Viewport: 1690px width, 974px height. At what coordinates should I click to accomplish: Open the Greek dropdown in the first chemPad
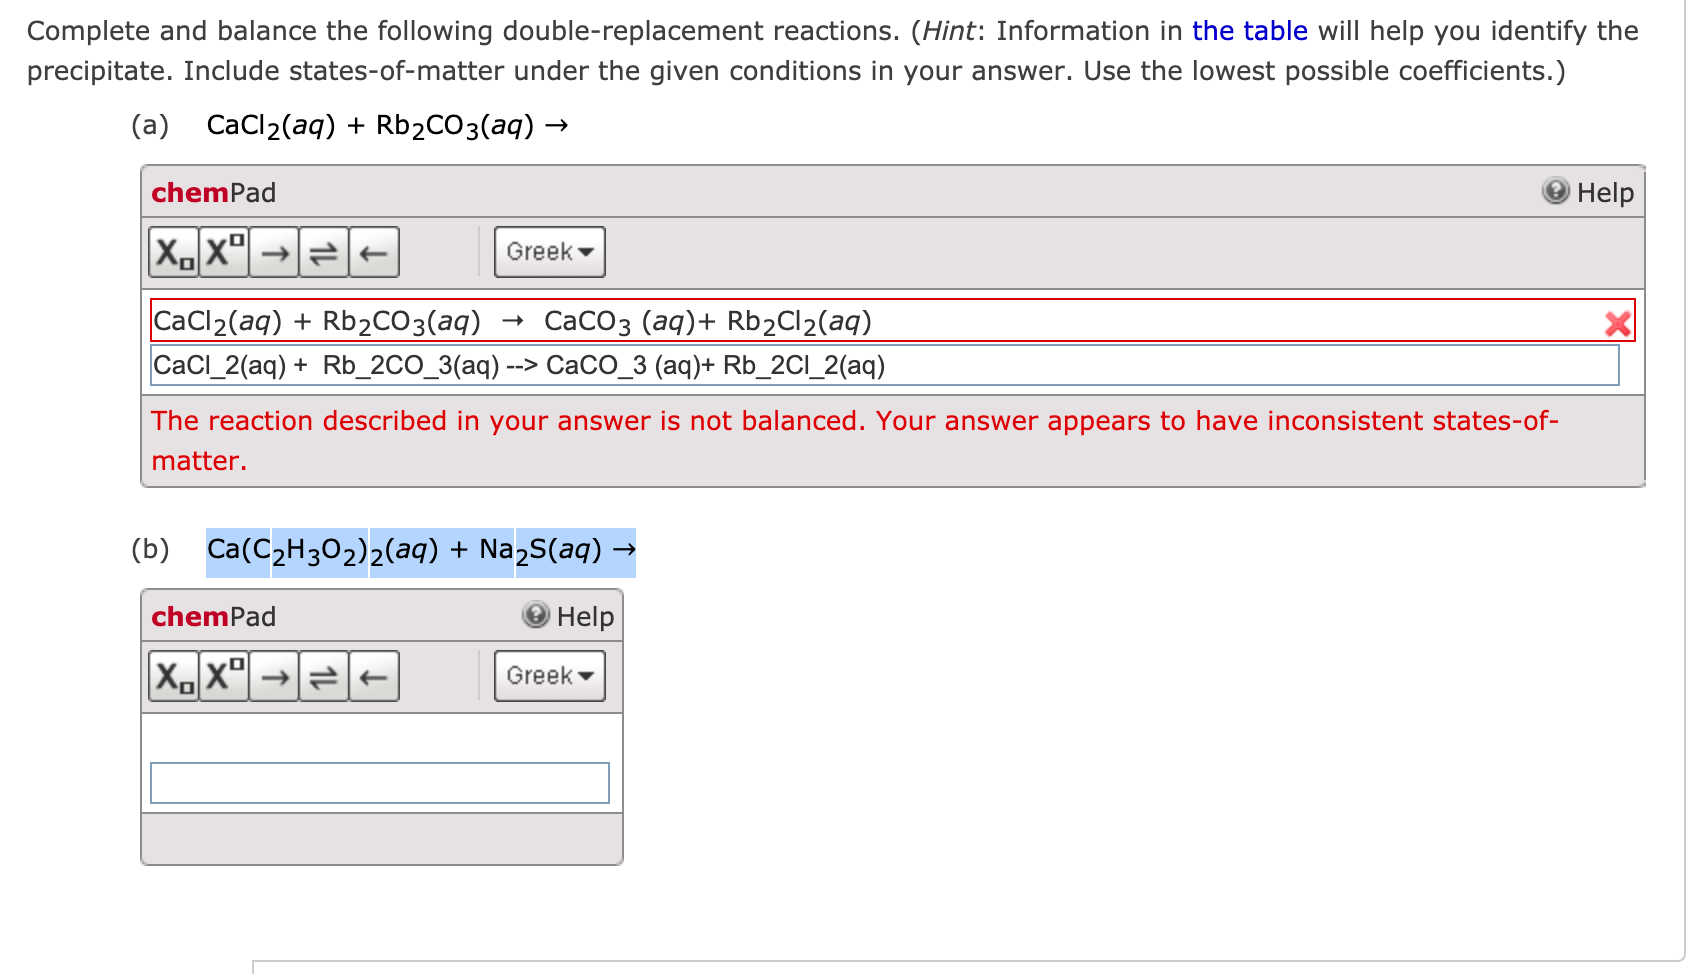(548, 252)
